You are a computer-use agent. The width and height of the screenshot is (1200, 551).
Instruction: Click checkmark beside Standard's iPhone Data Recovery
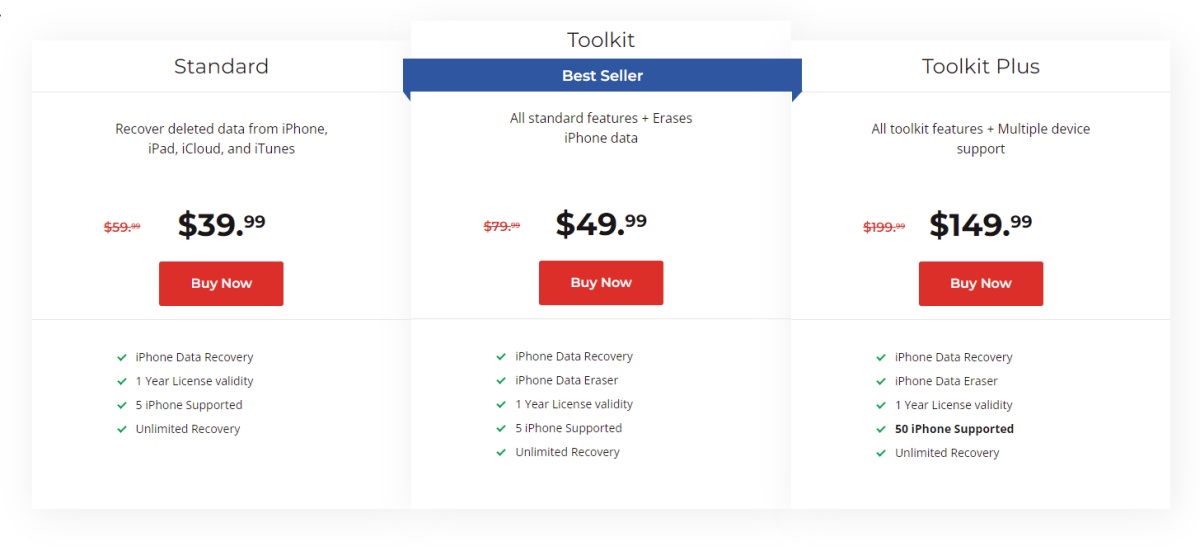point(122,357)
